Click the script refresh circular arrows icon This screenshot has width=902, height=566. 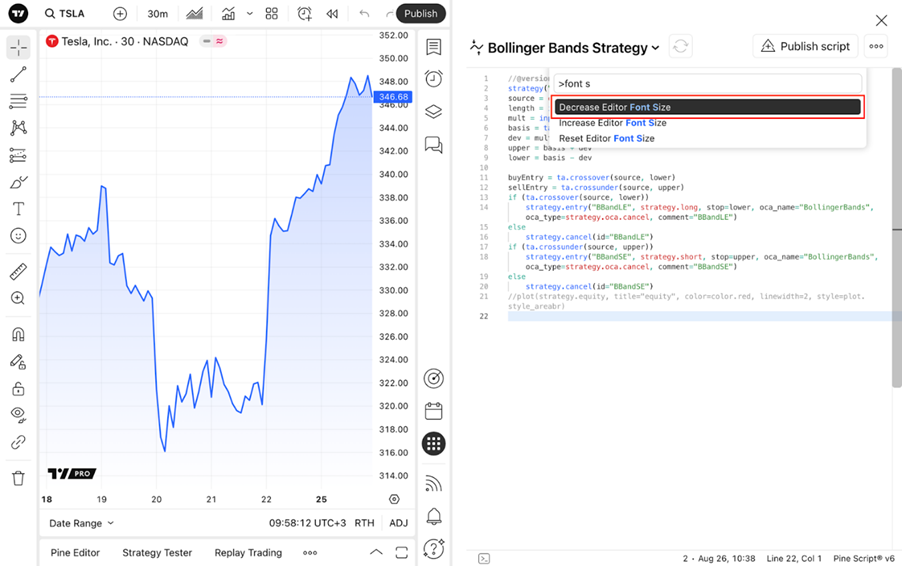click(x=681, y=46)
